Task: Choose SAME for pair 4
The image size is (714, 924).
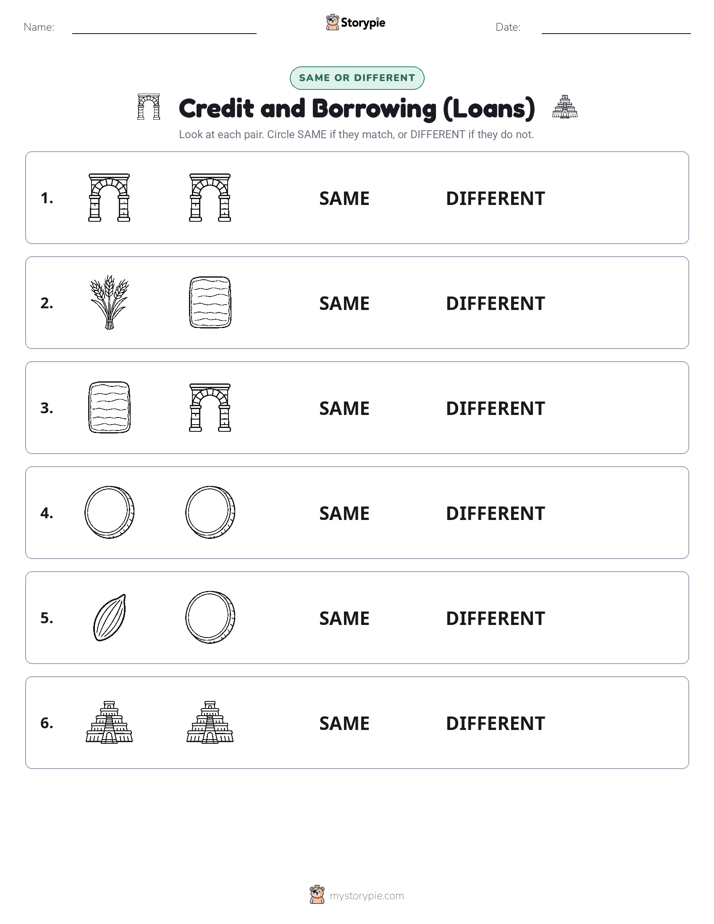Action: pyautogui.click(x=344, y=513)
